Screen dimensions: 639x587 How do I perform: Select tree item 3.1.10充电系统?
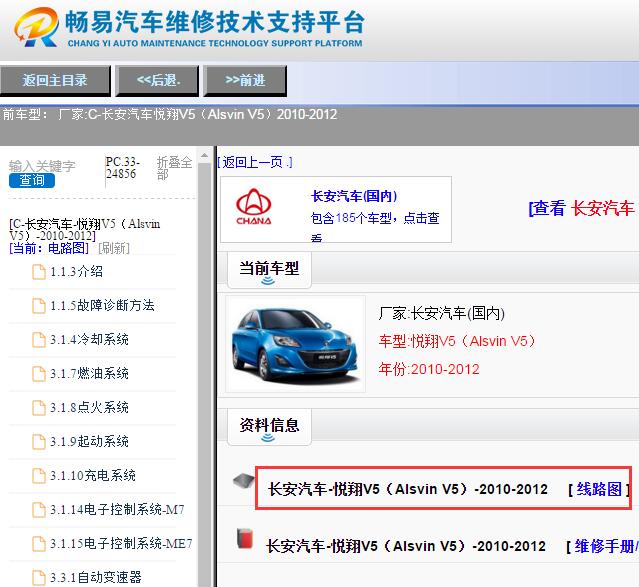[93, 475]
